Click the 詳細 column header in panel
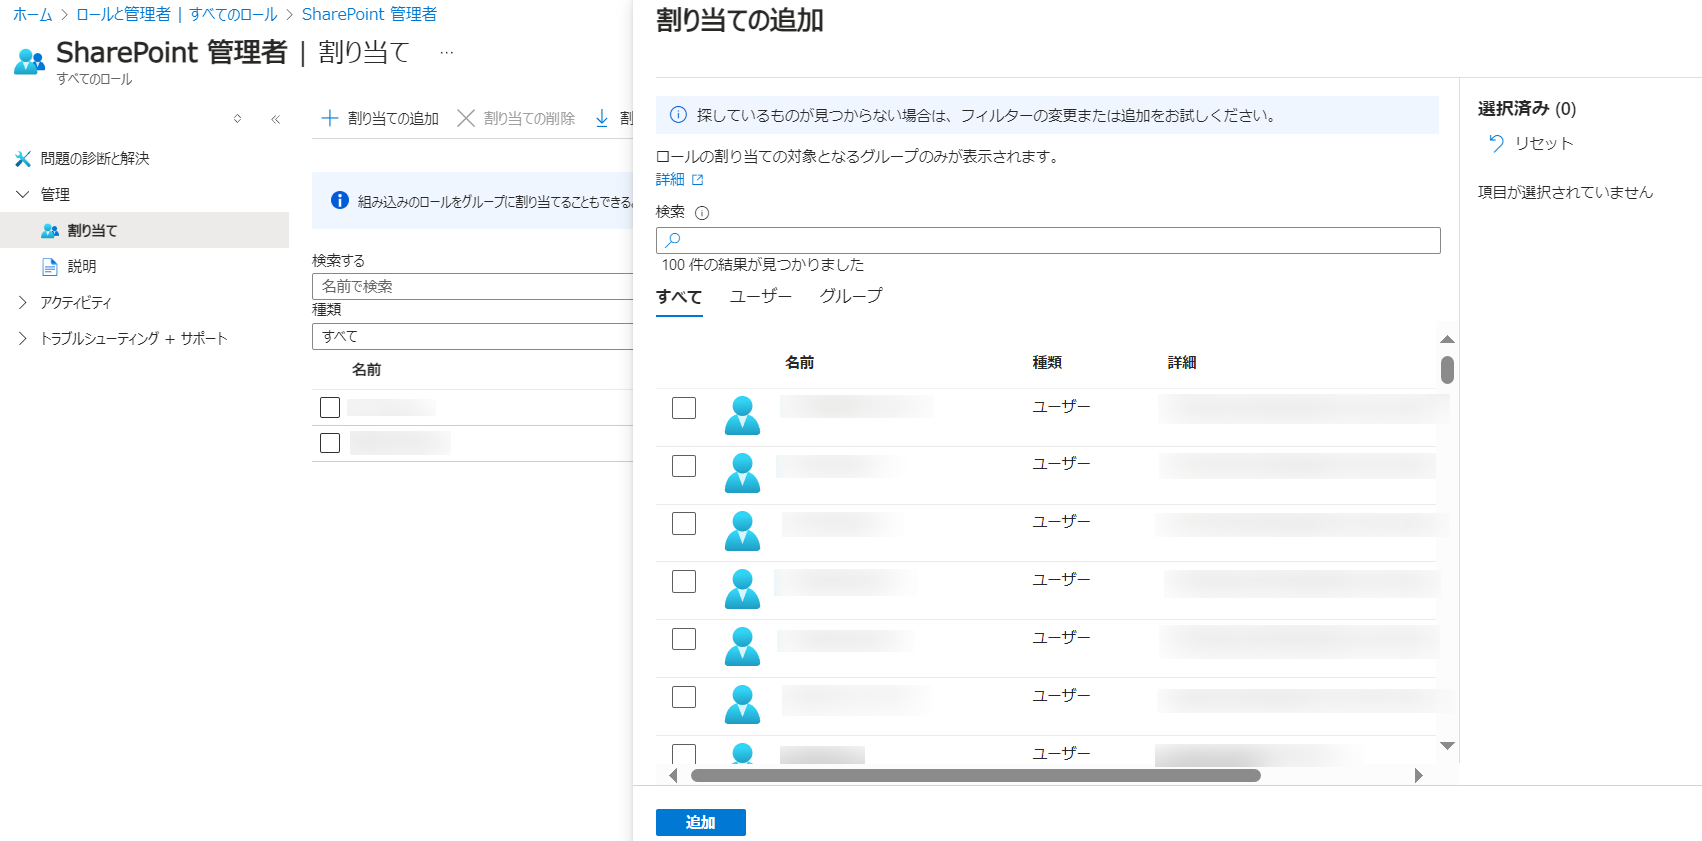This screenshot has width=1702, height=841. tap(1182, 363)
